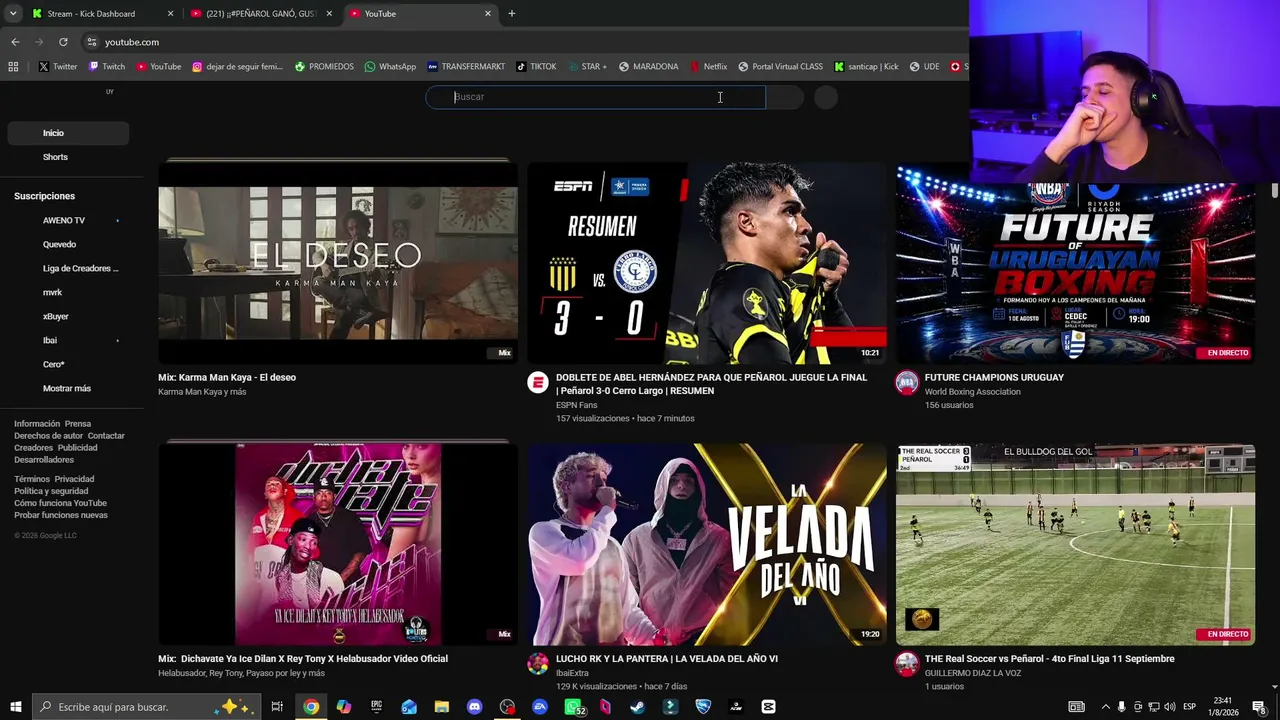Open Ibai subscription channel
The width and height of the screenshot is (1280, 720).
pos(50,340)
